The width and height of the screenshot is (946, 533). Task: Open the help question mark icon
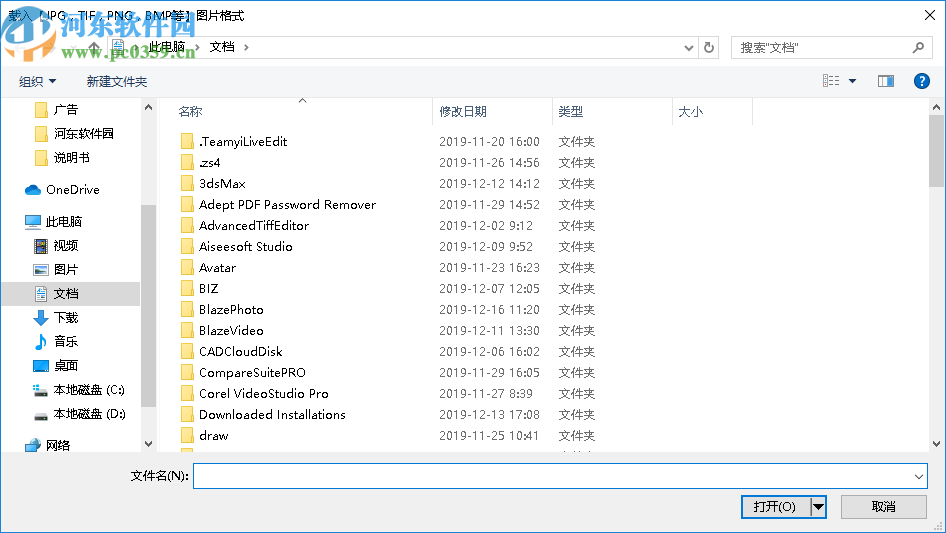pyautogui.click(x=921, y=81)
